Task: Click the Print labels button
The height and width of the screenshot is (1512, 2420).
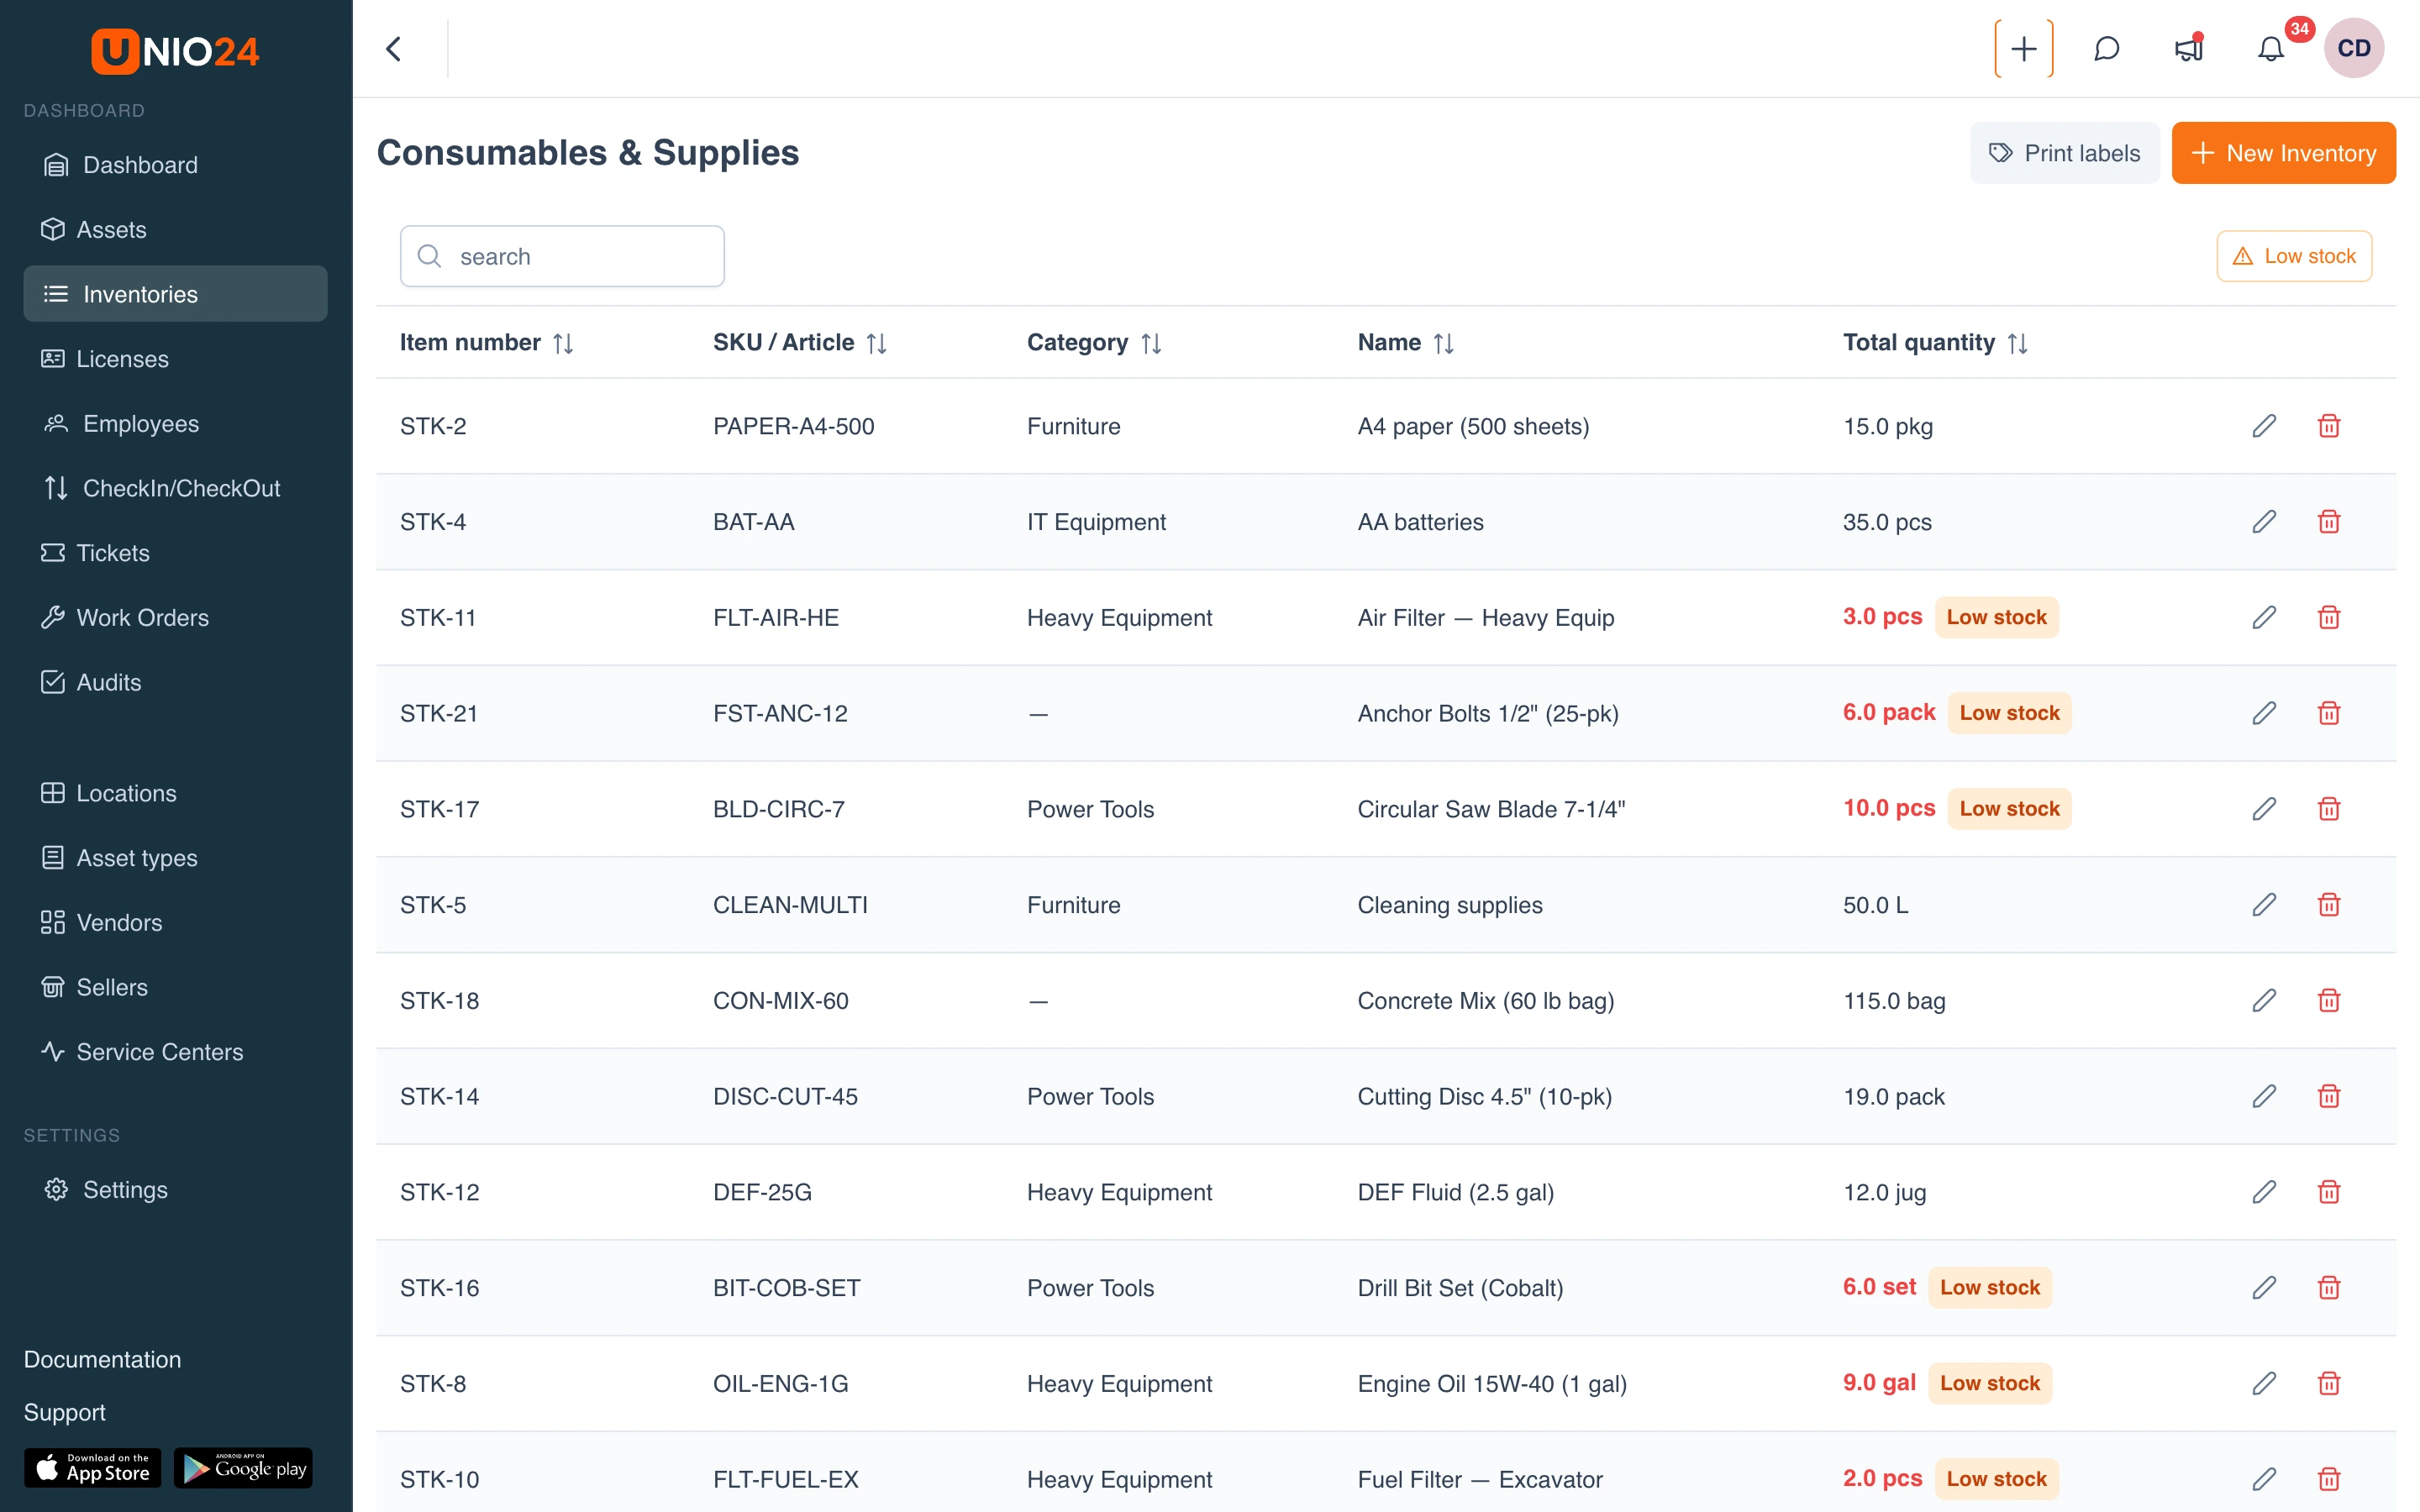Action: pyautogui.click(x=2064, y=153)
